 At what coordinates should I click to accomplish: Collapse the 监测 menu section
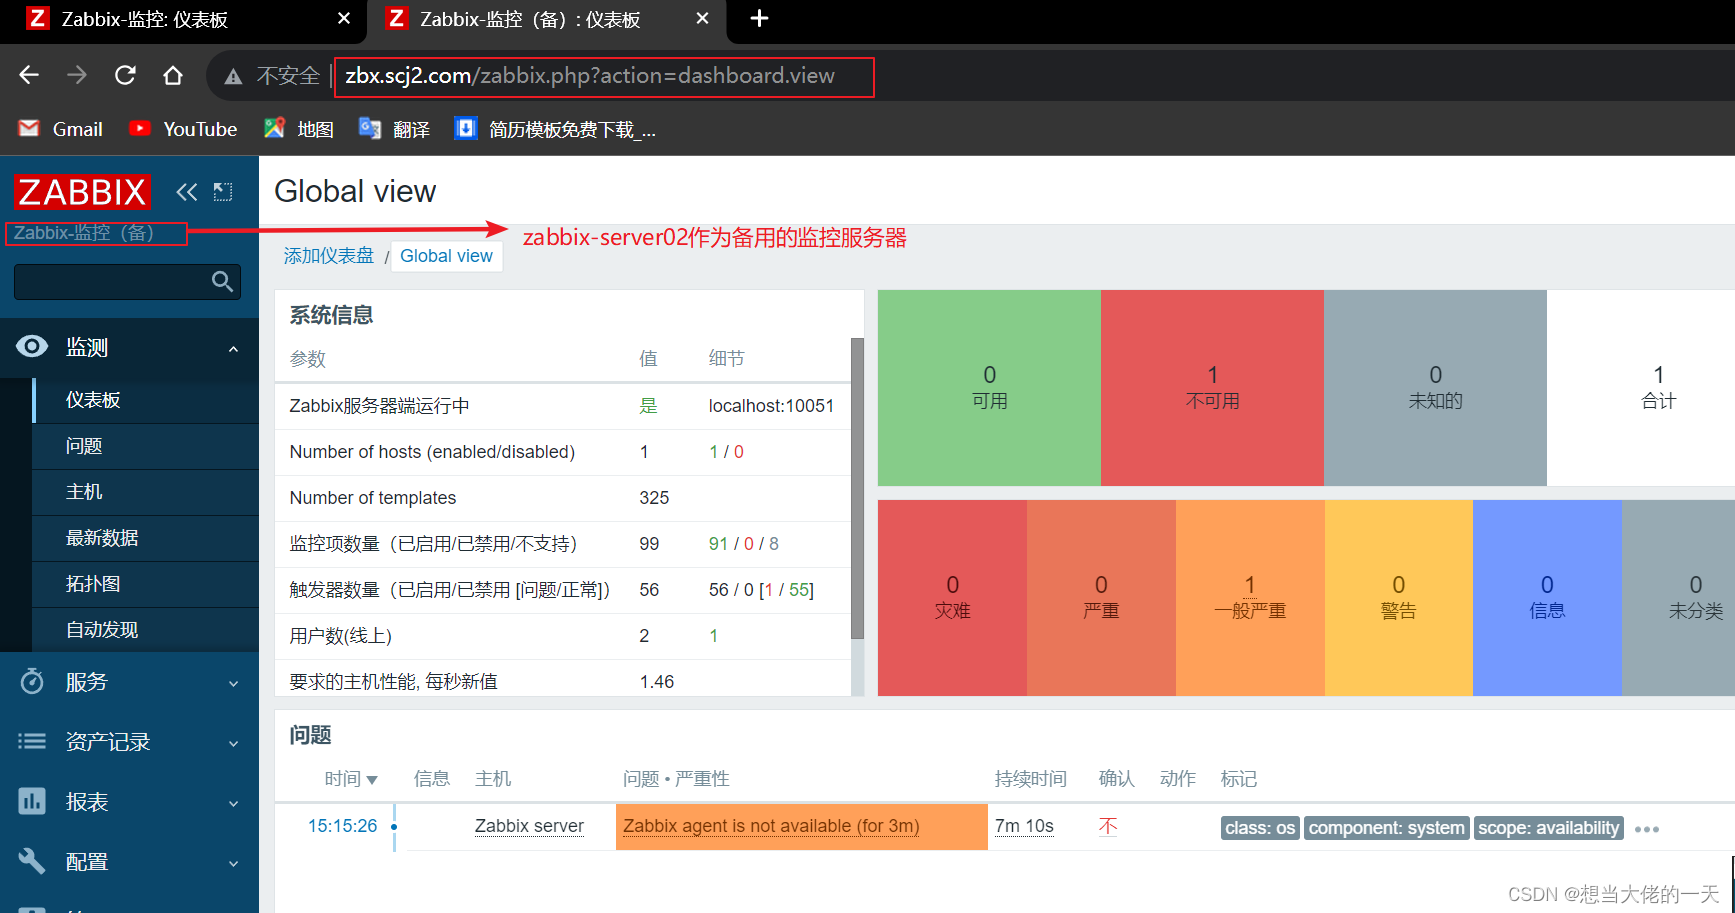click(130, 347)
